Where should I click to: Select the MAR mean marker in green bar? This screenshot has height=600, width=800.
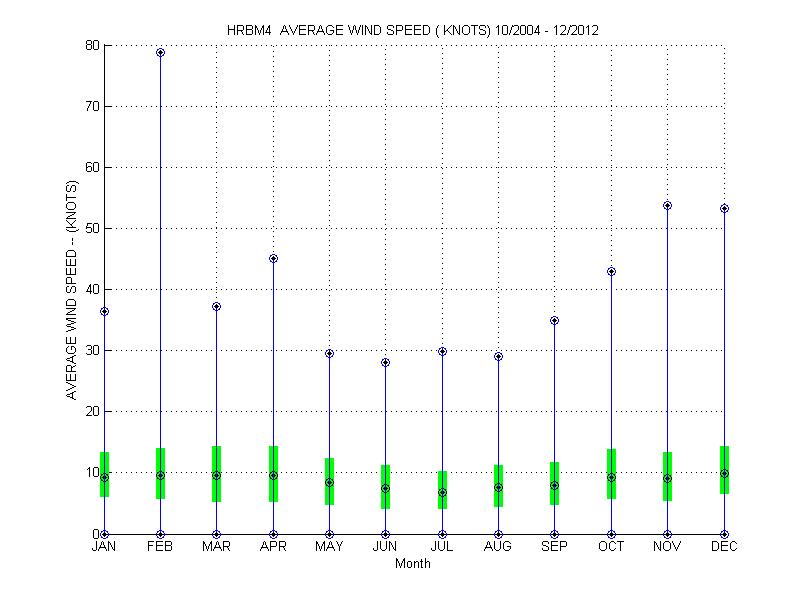(216, 476)
